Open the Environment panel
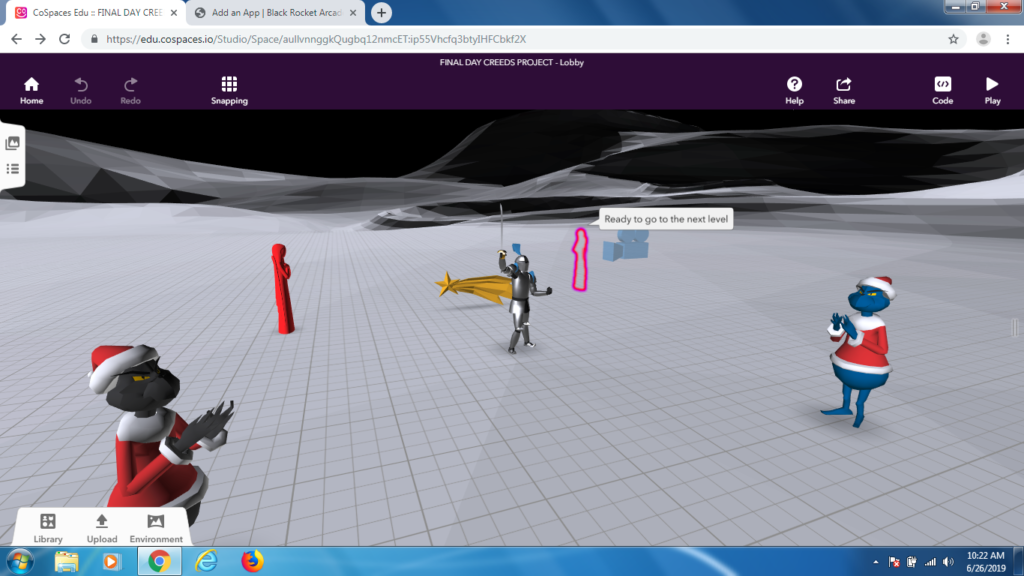Screen dimensions: 1024x576 pyautogui.click(x=155, y=528)
